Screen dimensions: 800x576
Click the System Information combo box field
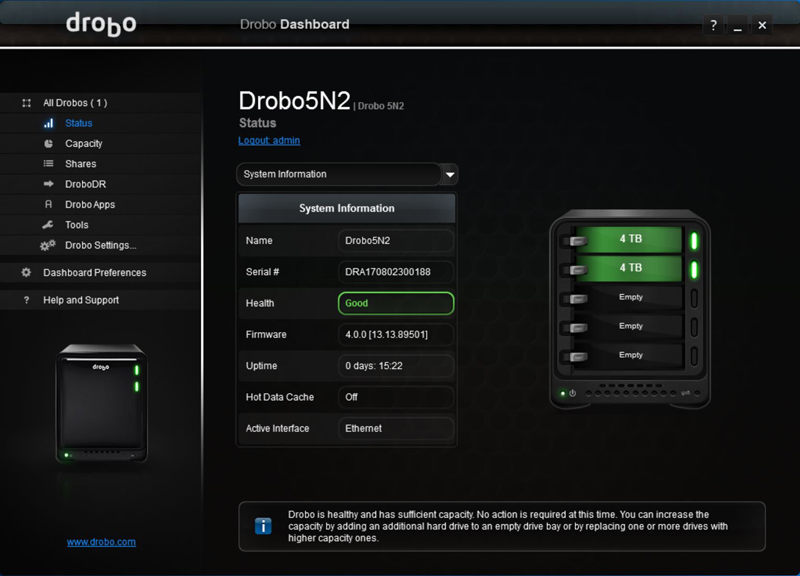click(339, 174)
